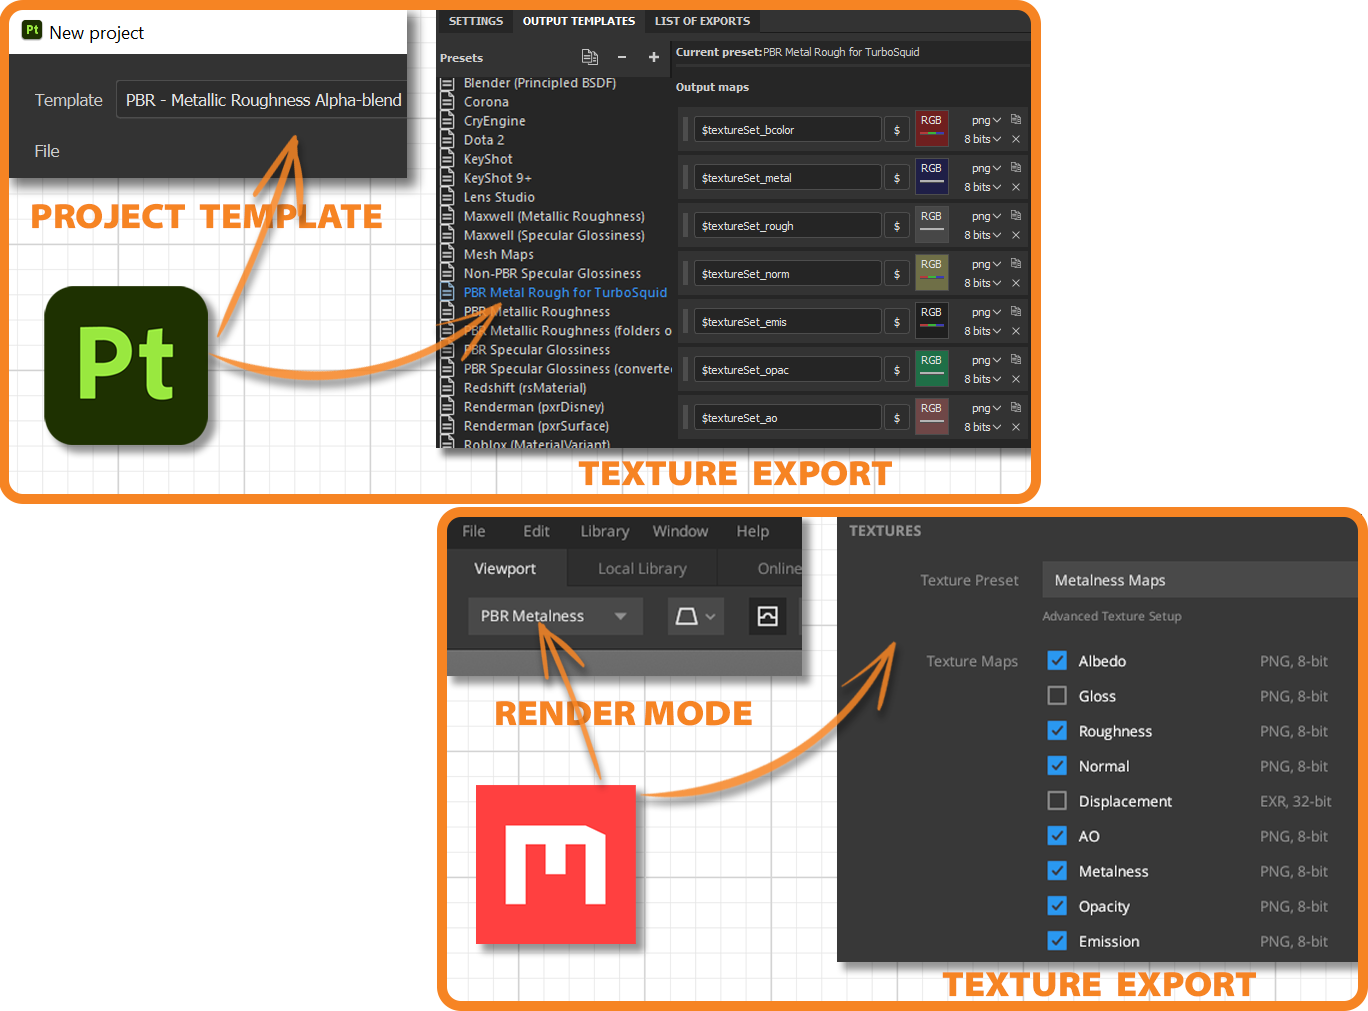Delete the $textureSet_emis output map
1368x1011 pixels.
(x=1016, y=331)
